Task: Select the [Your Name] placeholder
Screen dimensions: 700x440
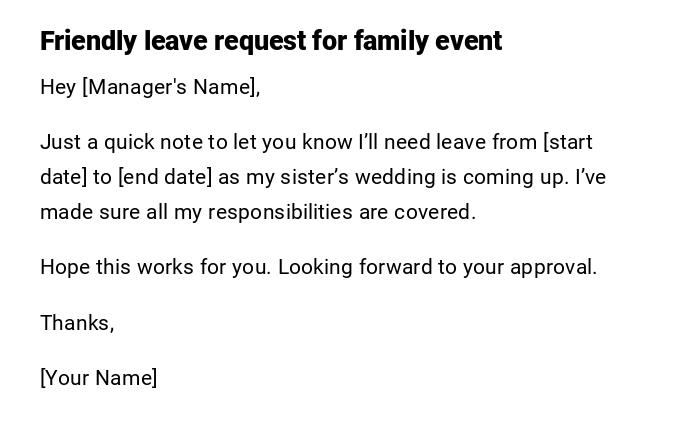Action: [99, 378]
